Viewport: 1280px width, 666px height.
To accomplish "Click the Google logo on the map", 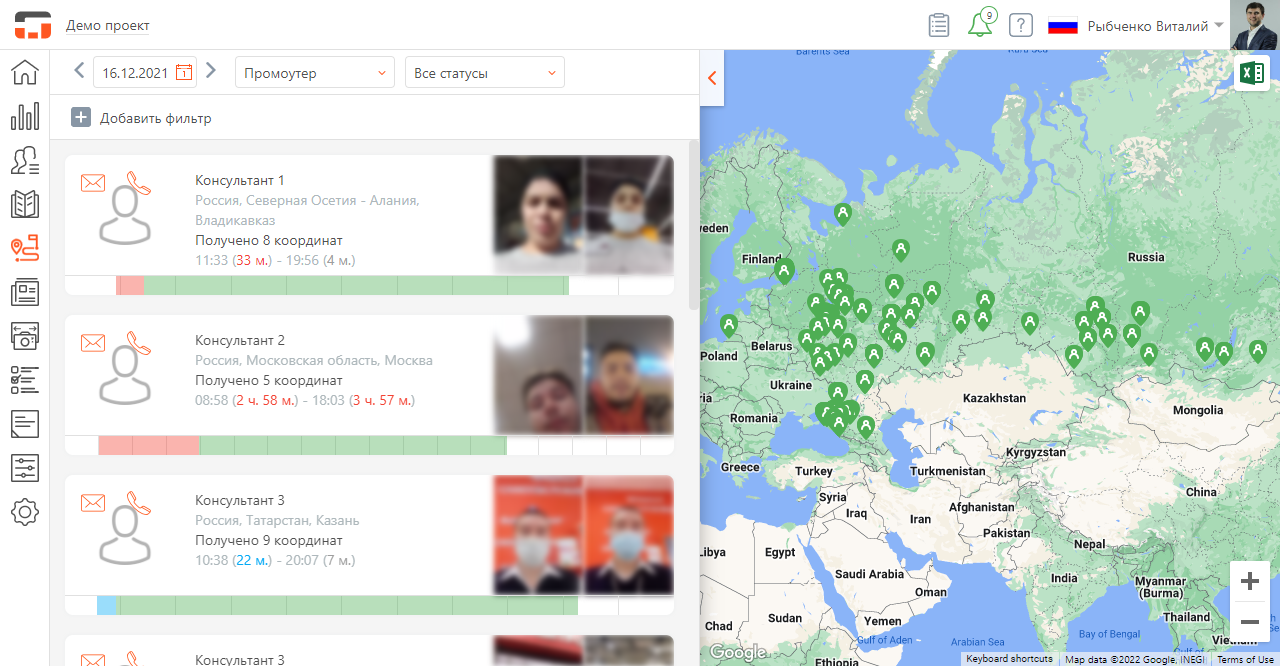I will pyautogui.click(x=739, y=653).
